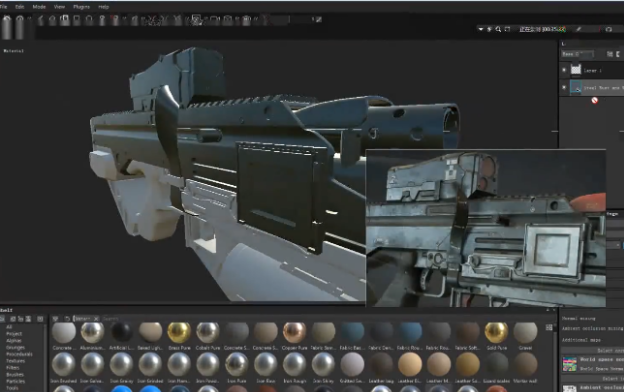Select the Grunges shelf category
The image size is (624, 392).
[15, 347]
